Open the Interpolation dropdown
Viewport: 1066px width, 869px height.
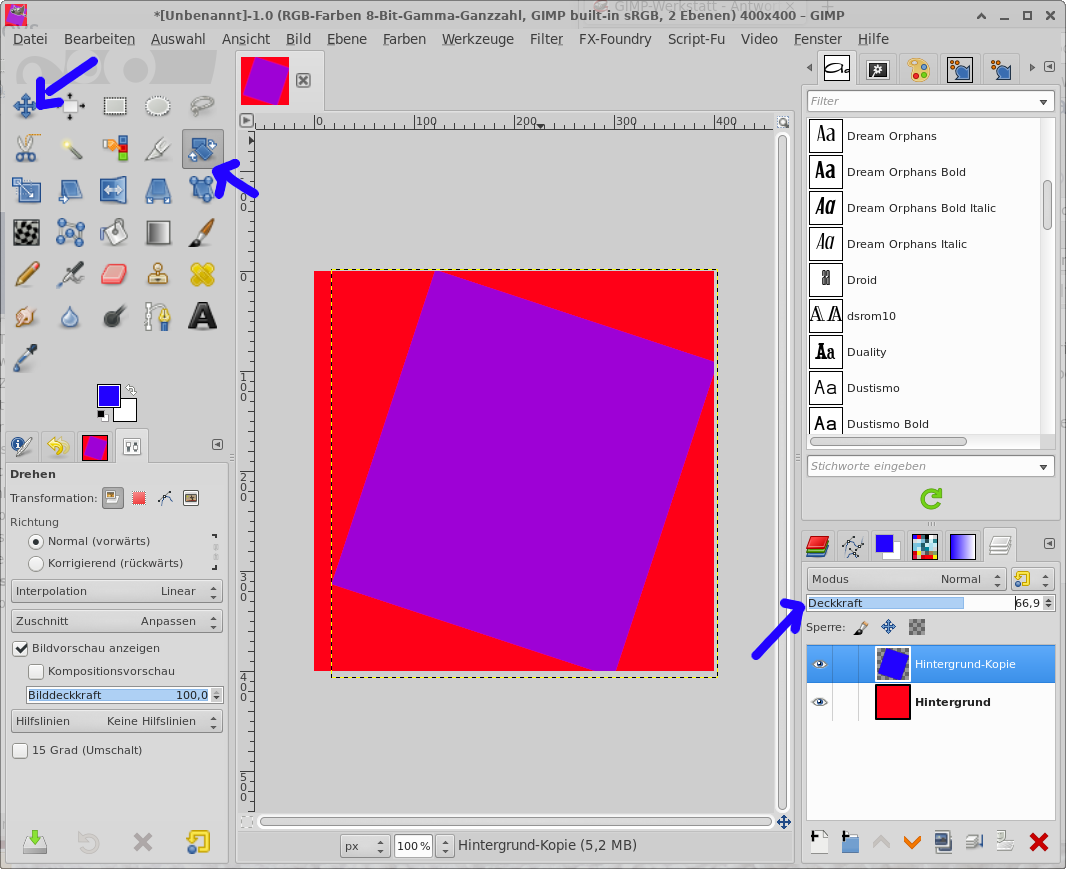(x=116, y=591)
